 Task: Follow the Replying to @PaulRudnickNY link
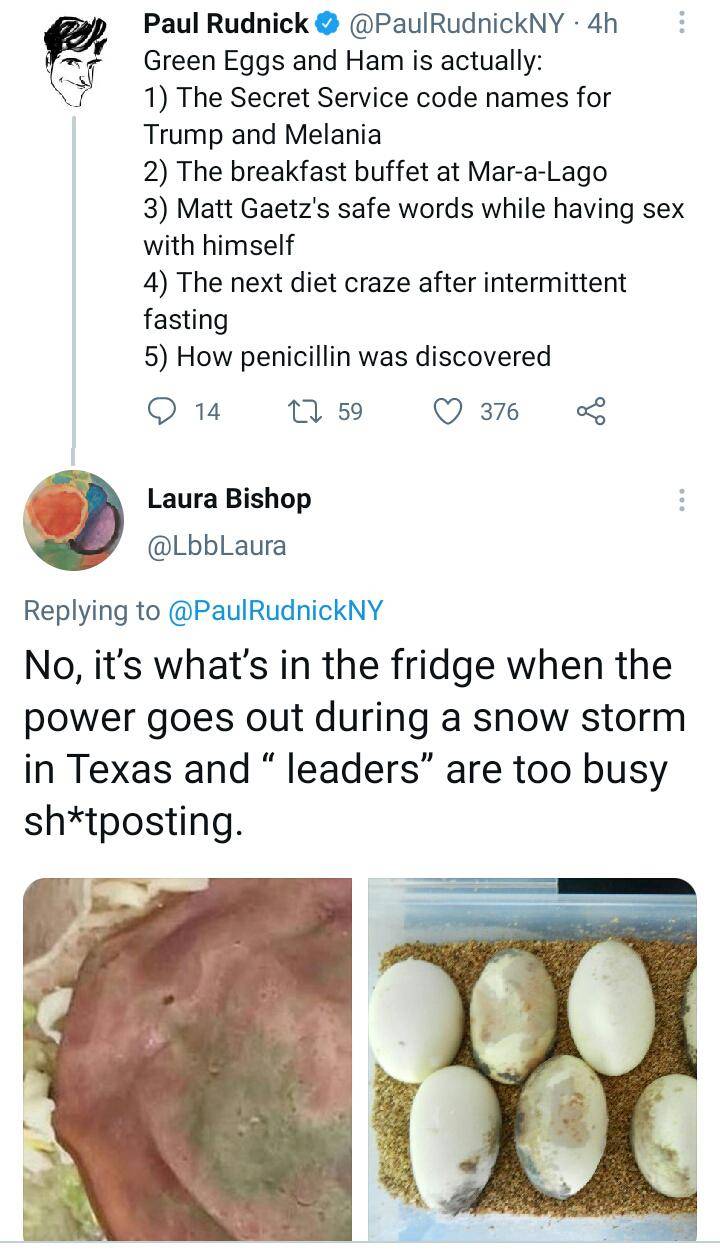pos(276,610)
